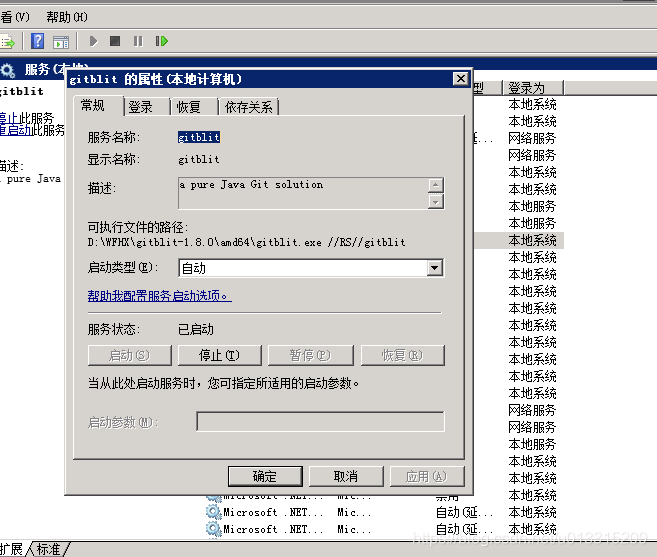The image size is (657, 557).
Task: Click the properties pane toolbar icon
Action: point(61,41)
